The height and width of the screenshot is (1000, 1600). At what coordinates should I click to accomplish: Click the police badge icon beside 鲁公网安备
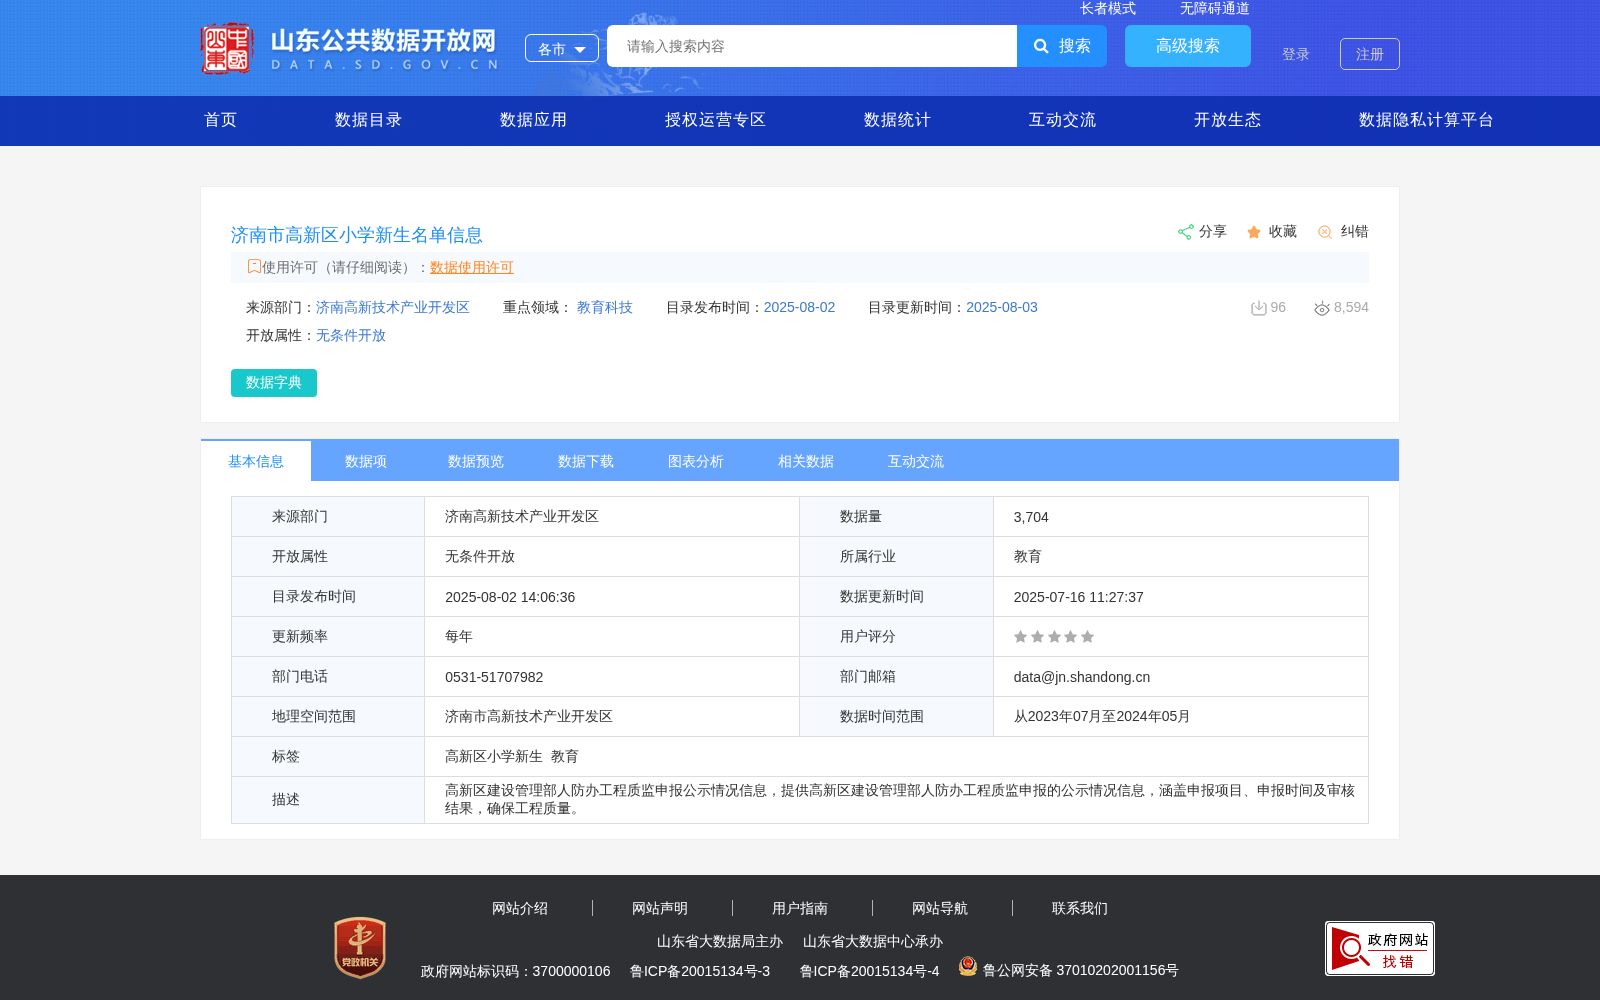[x=968, y=966]
